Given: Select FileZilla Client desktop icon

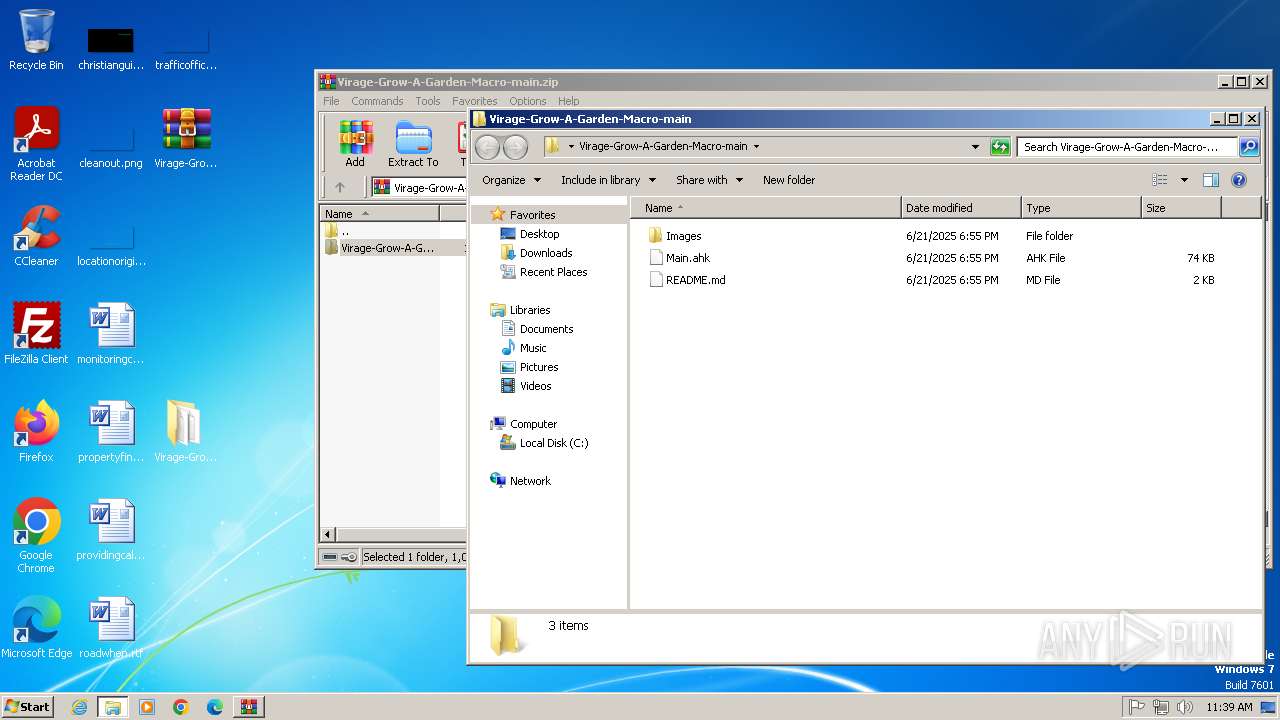Looking at the screenshot, I should [36, 334].
